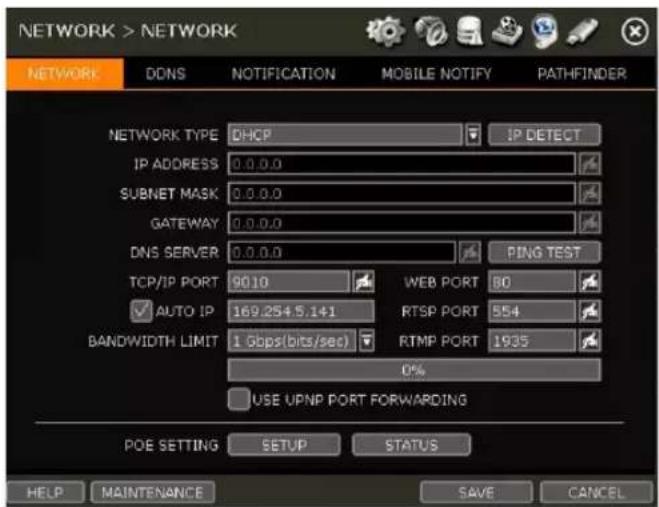659x507 pixels.
Task: Open keypad editor for WEB PORT
Action: pos(590,282)
